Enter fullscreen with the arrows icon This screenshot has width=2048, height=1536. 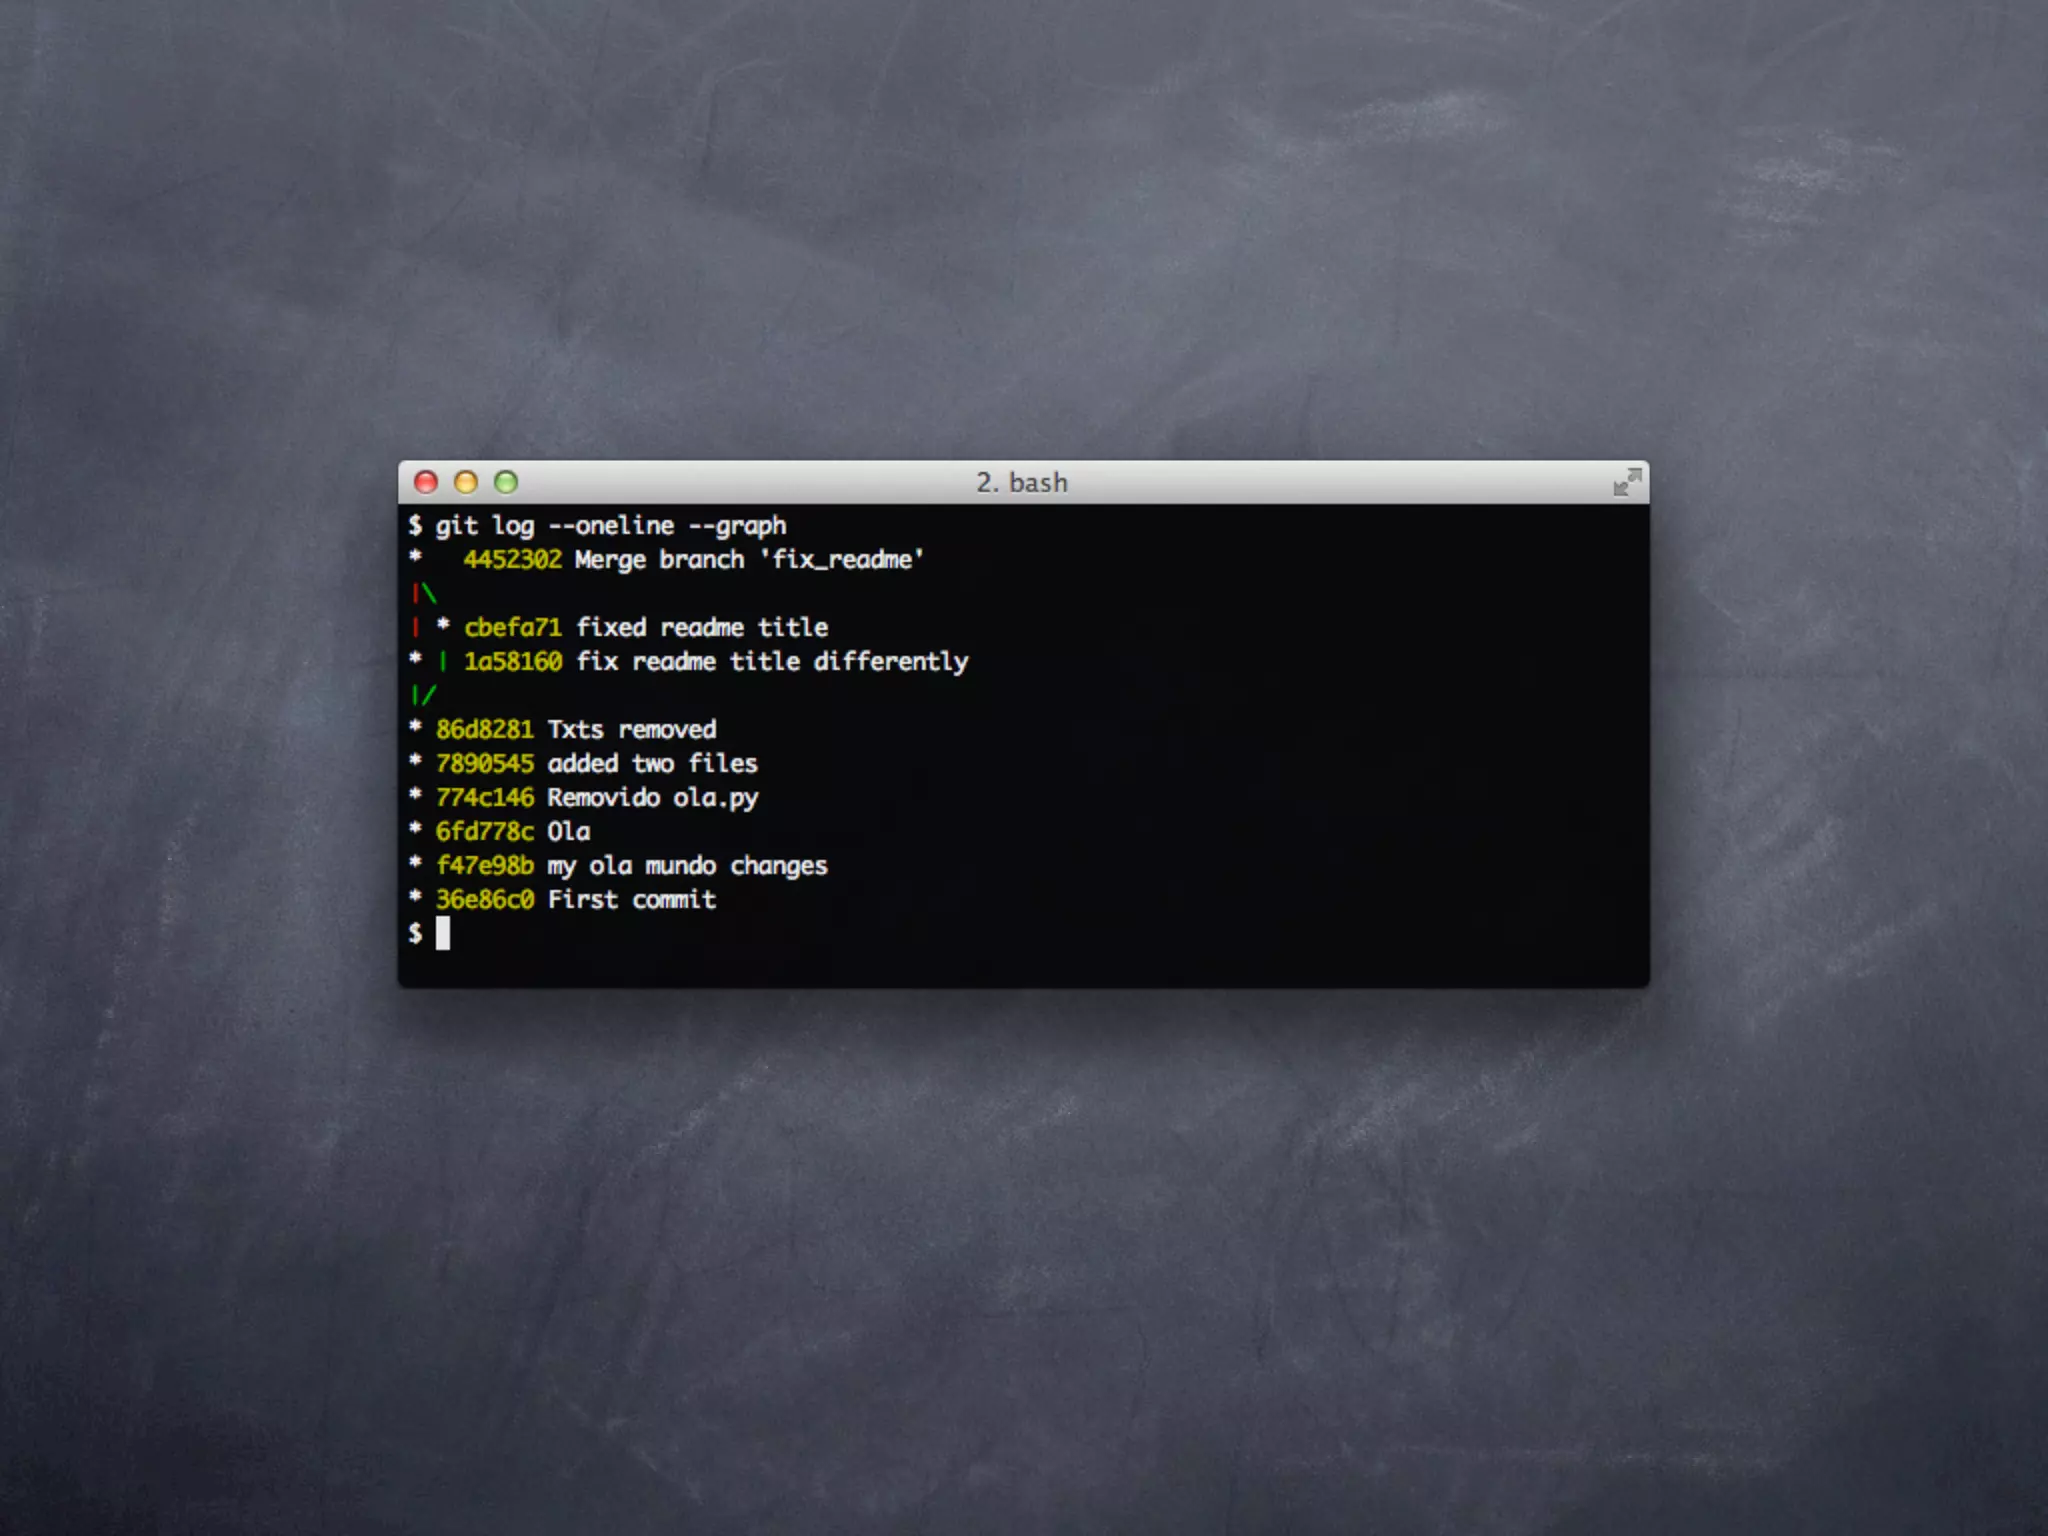1627,482
